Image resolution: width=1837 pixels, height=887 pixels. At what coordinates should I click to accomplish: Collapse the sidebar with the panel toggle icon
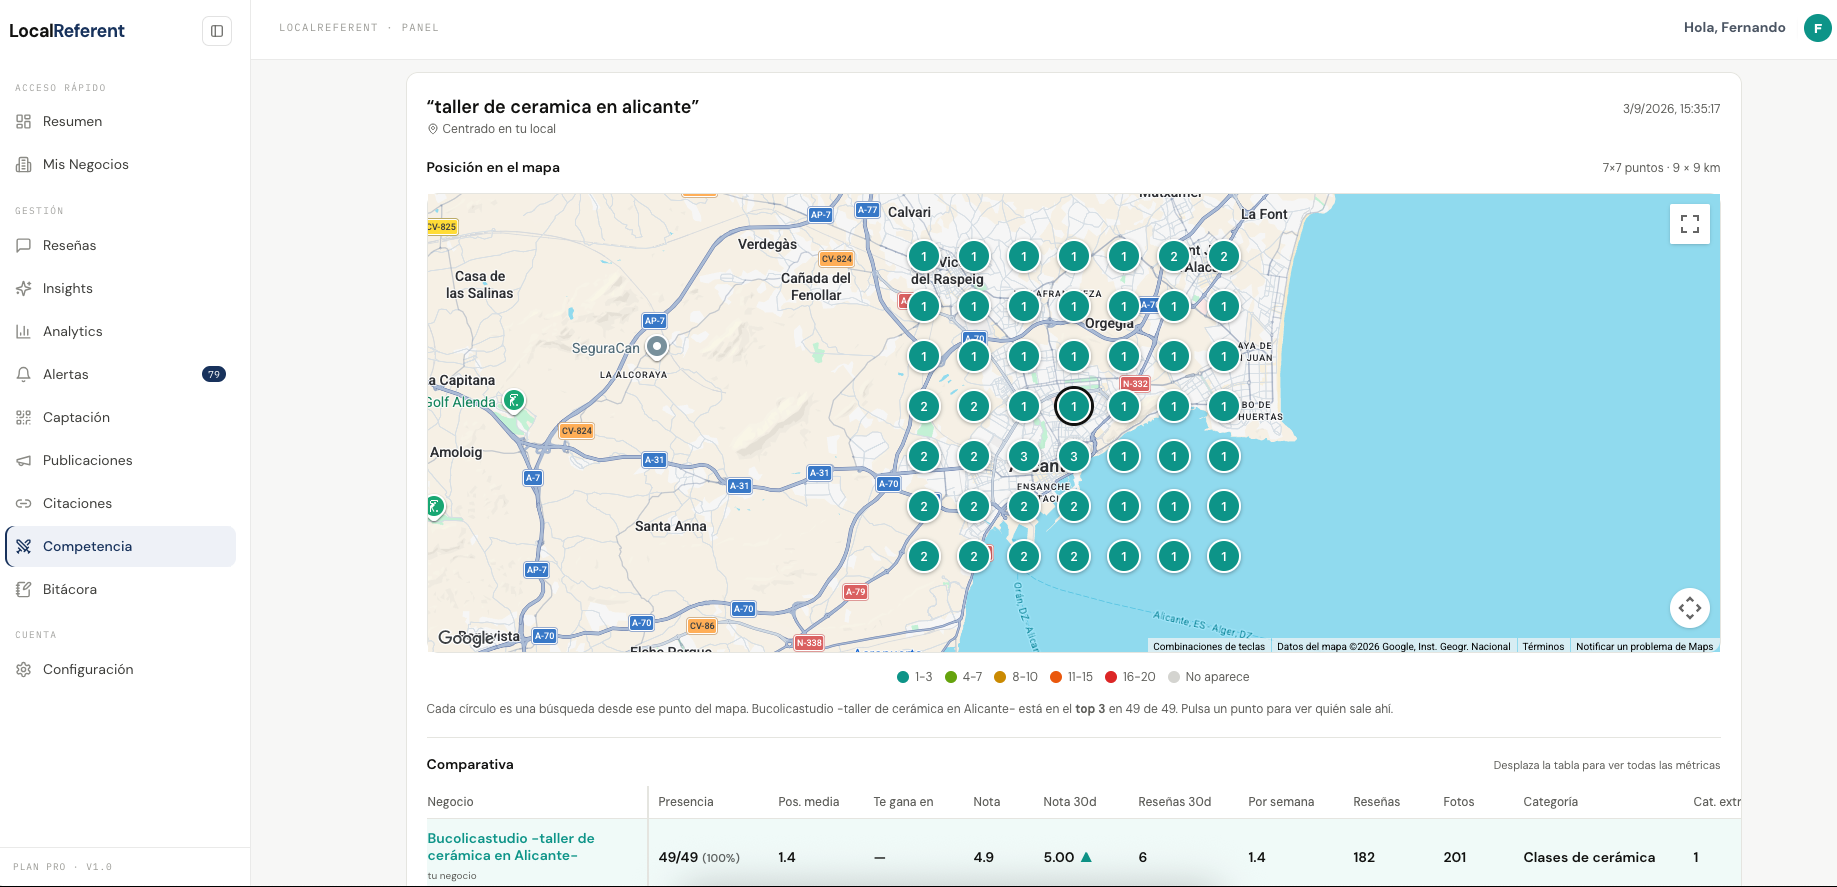pyautogui.click(x=217, y=31)
